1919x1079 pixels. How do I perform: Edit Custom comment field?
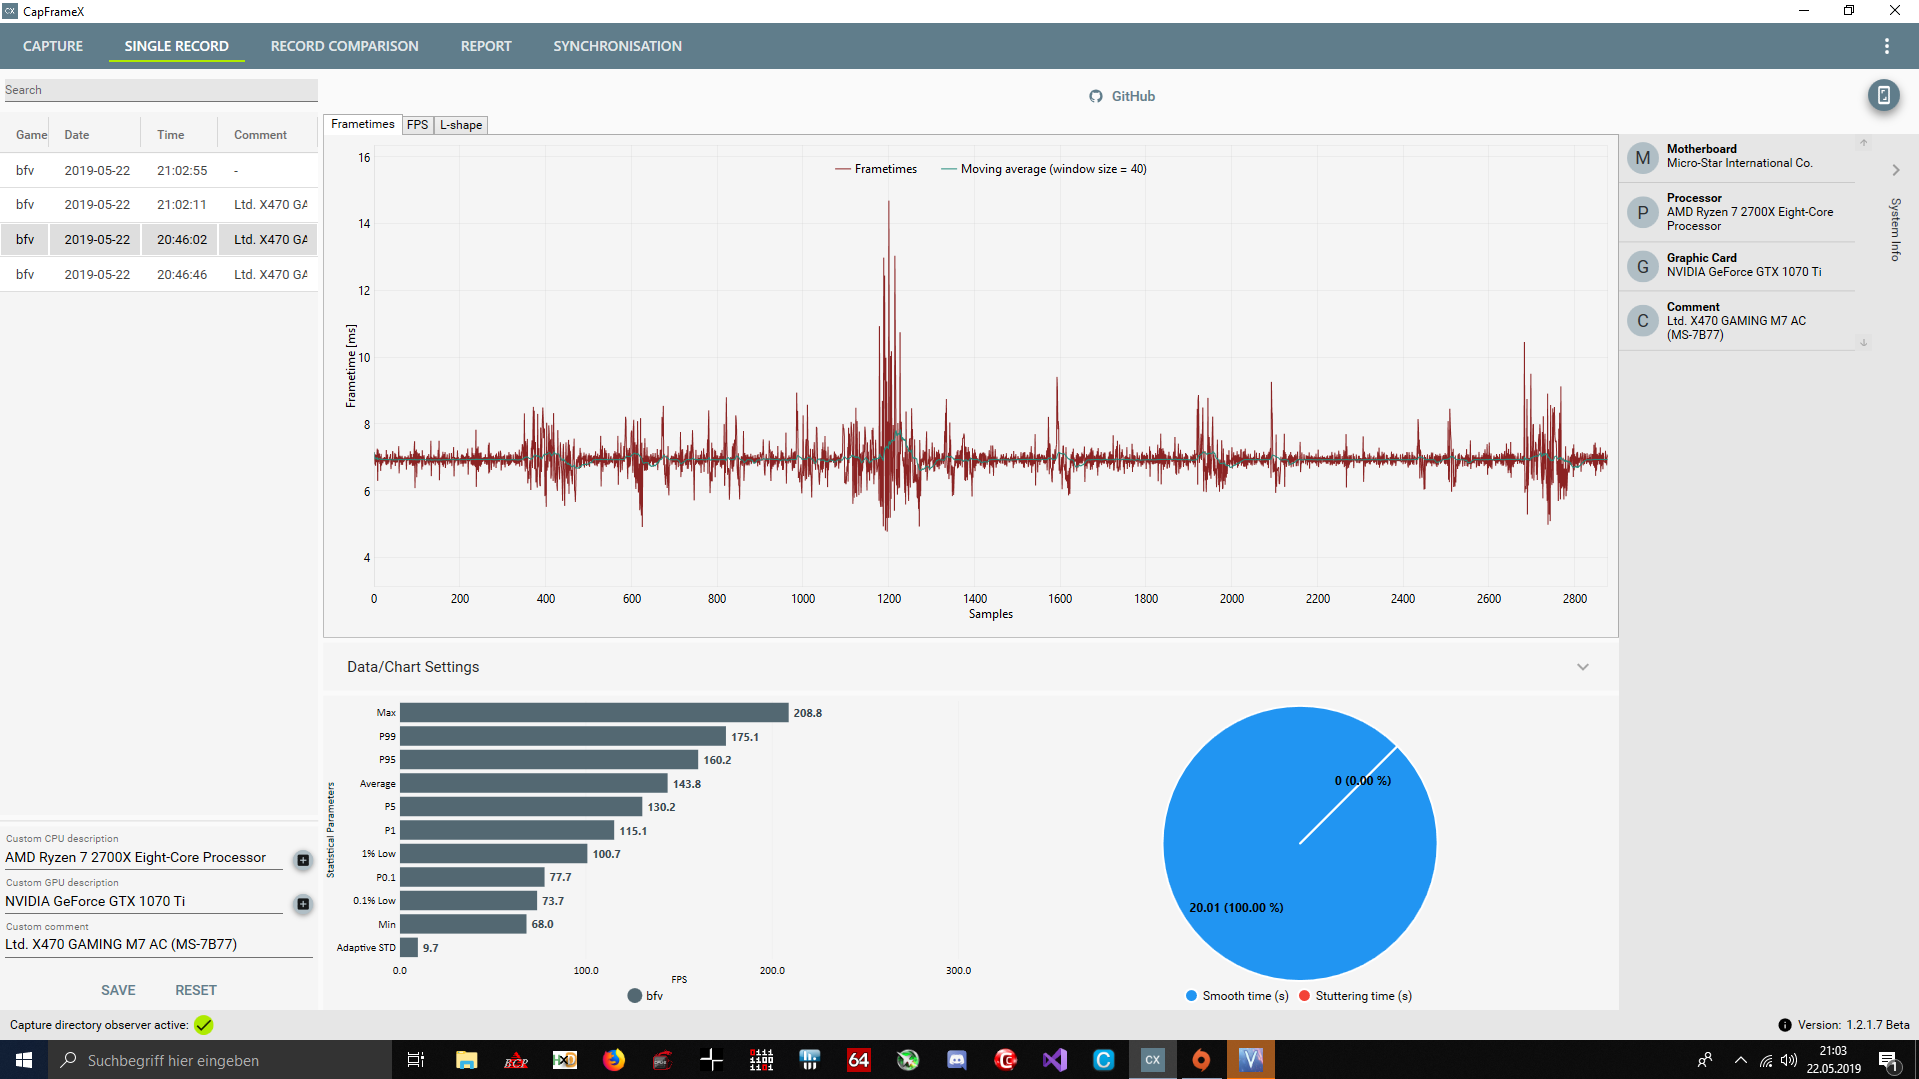click(x=158, y=945)
